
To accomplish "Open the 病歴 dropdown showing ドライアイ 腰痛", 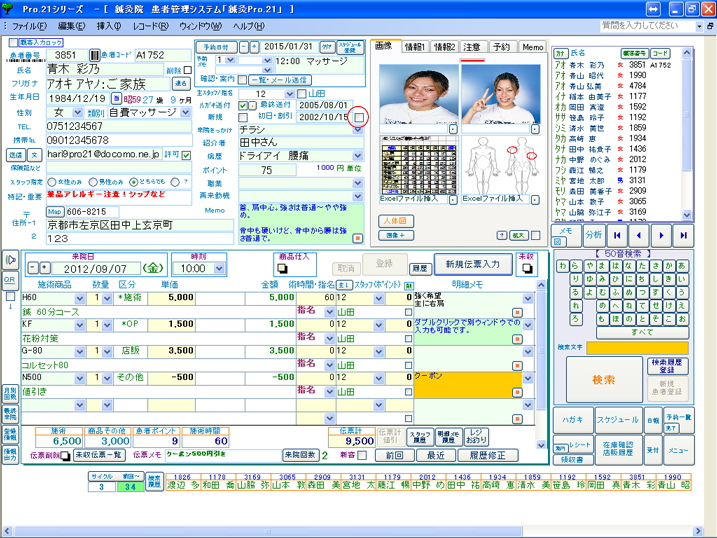I will coord(358,156).
